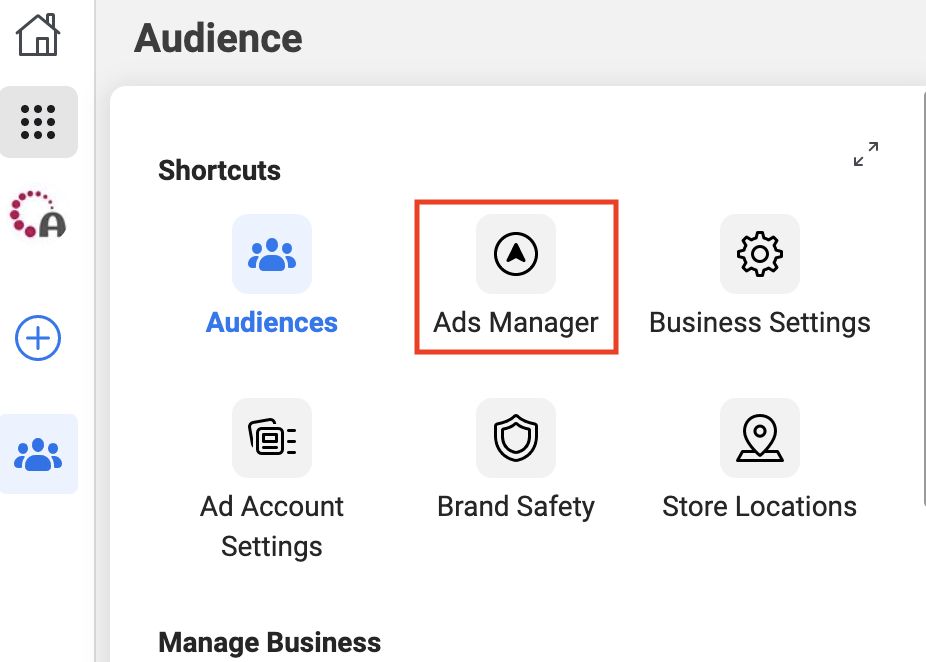This screenshot has width=926, height=662.
Task: Go to the Home icon in sidebar
Action: tap(38, 35)
